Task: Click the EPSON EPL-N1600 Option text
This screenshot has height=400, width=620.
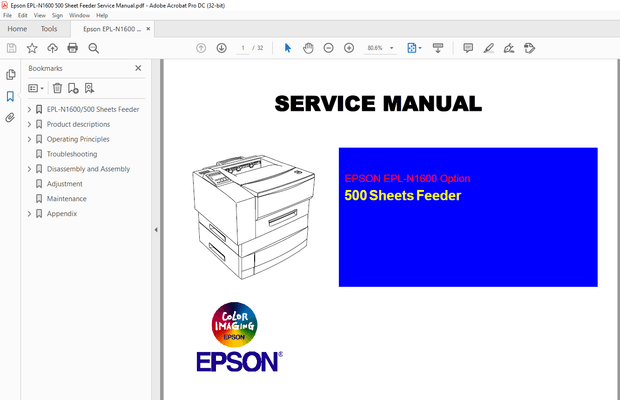Action: [x=407, y=179]
